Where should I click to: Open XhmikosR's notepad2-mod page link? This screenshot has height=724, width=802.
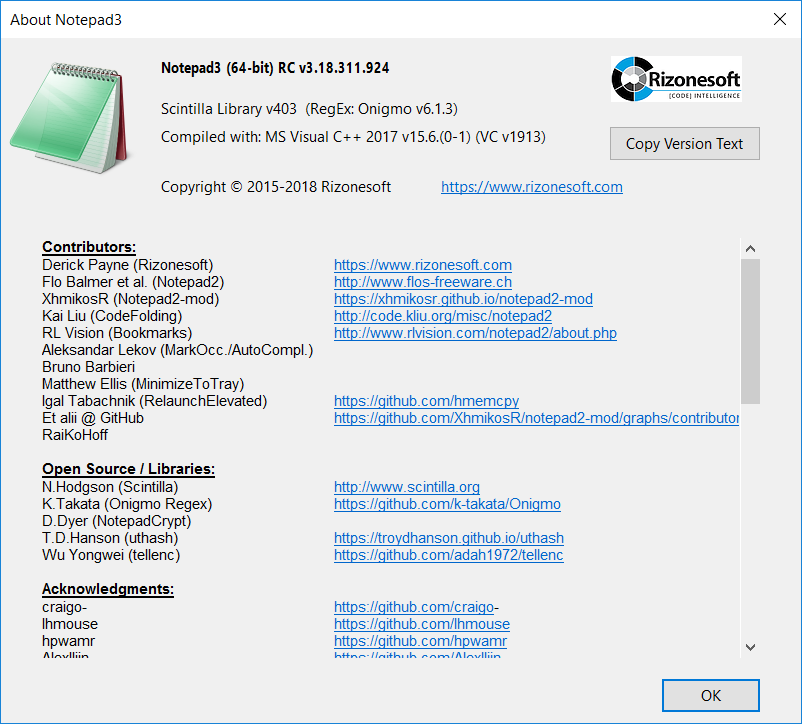click(x=463, y=299)
